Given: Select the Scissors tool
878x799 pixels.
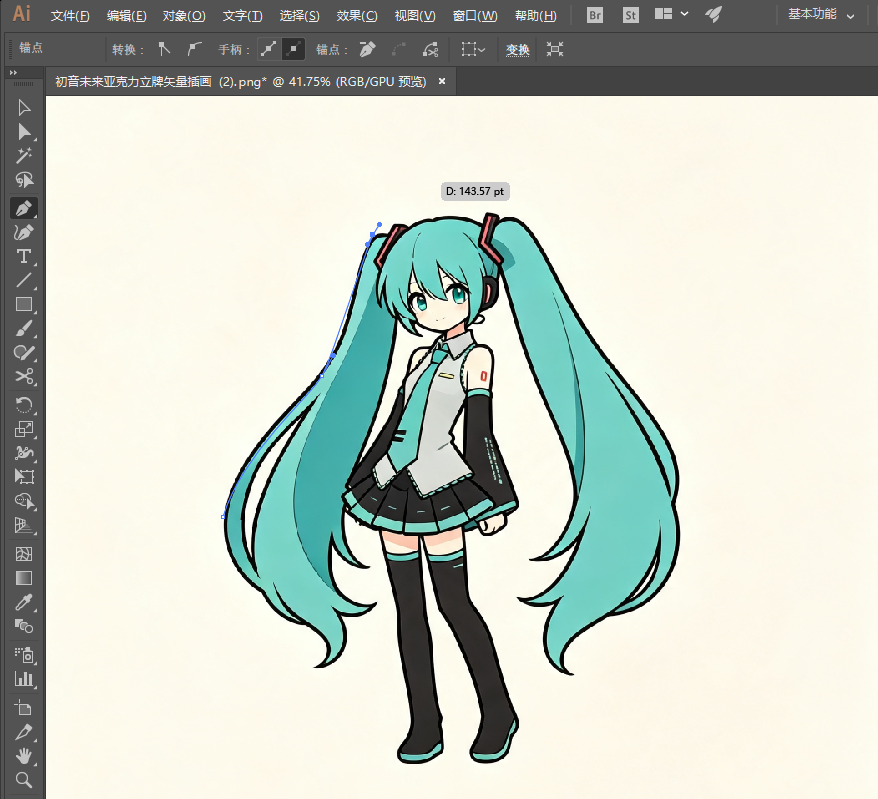Looking at the screenshot, I should click(24, 376).
